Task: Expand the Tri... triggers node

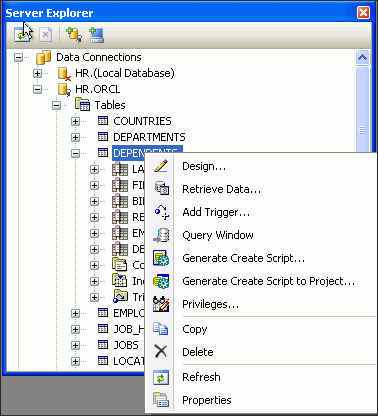Action: coord(94,297)
